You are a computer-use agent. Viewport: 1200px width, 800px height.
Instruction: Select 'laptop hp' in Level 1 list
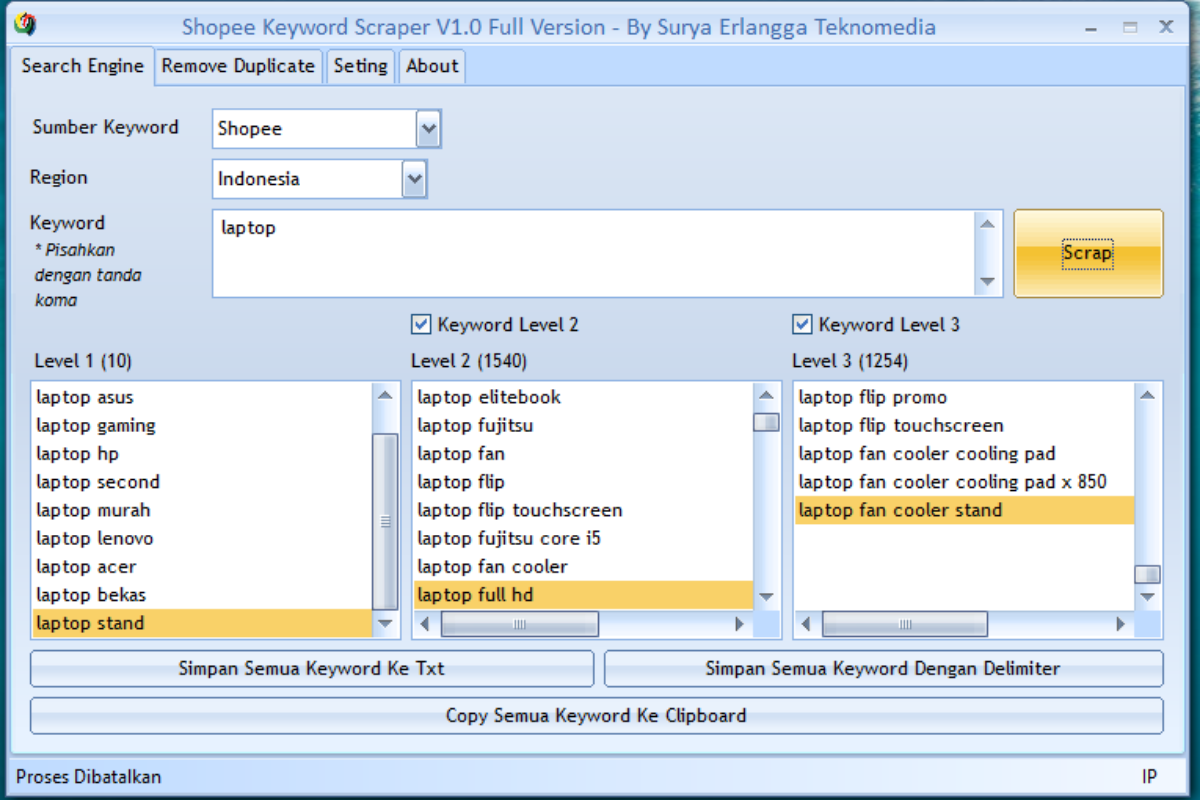click(x=202, y=453)
